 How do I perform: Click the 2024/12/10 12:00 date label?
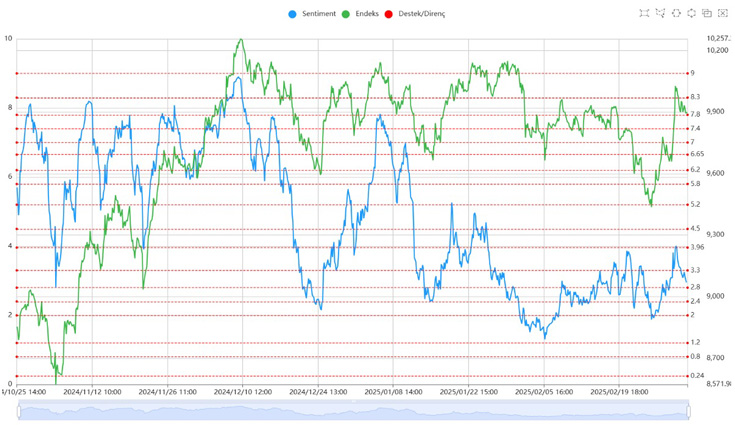point(243,393)
